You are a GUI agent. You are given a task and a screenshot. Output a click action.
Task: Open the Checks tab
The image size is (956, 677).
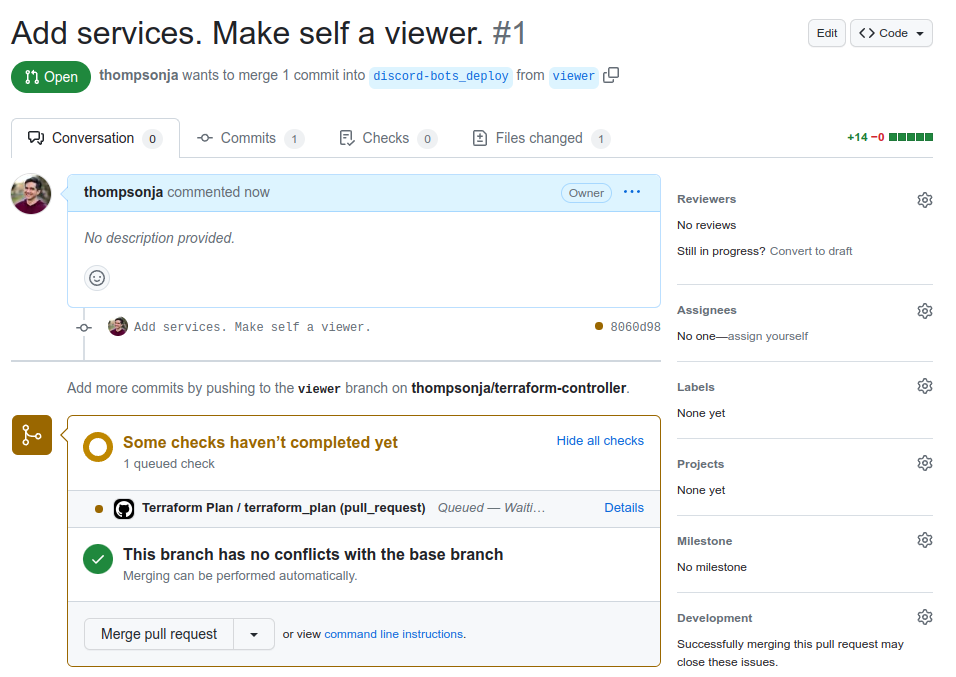(387, 138)
